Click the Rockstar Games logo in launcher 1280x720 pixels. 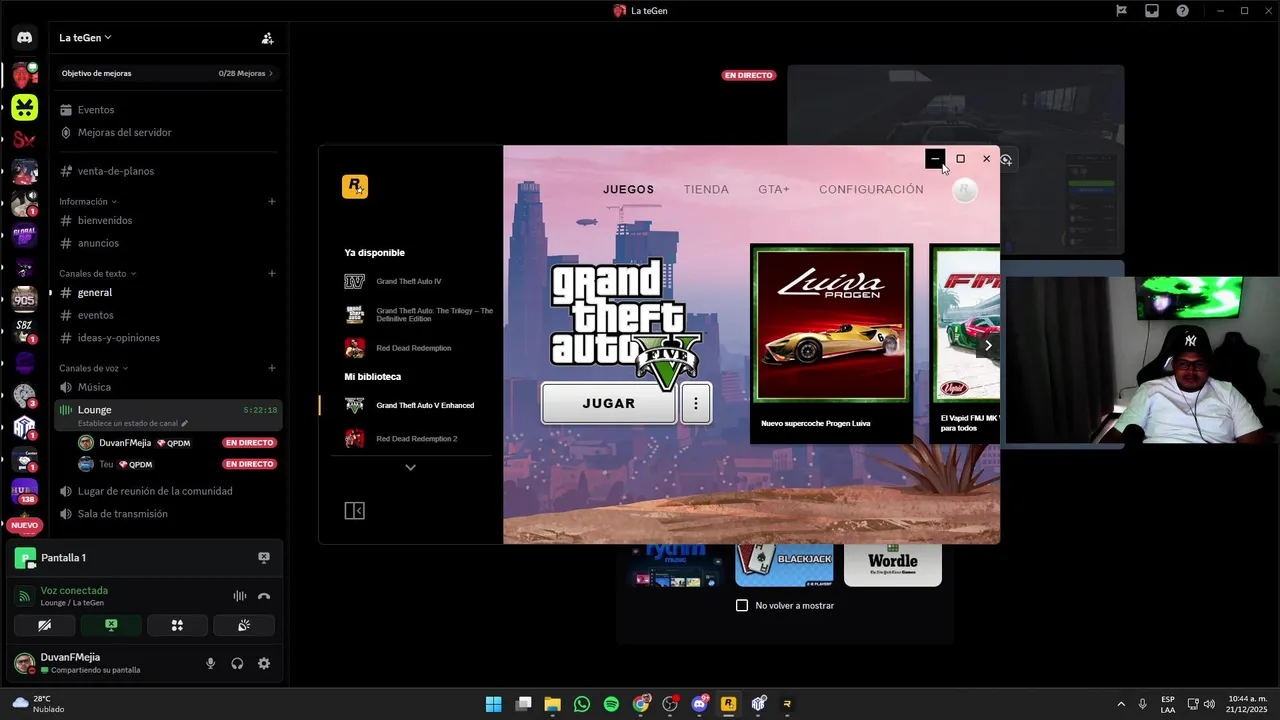tap(355, 187)
